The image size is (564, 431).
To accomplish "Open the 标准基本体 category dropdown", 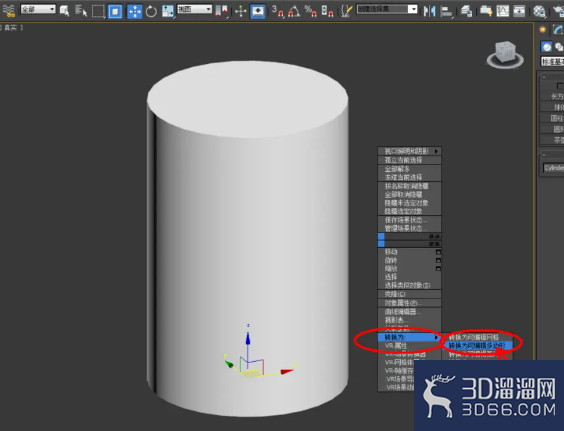I will point(552,62).
